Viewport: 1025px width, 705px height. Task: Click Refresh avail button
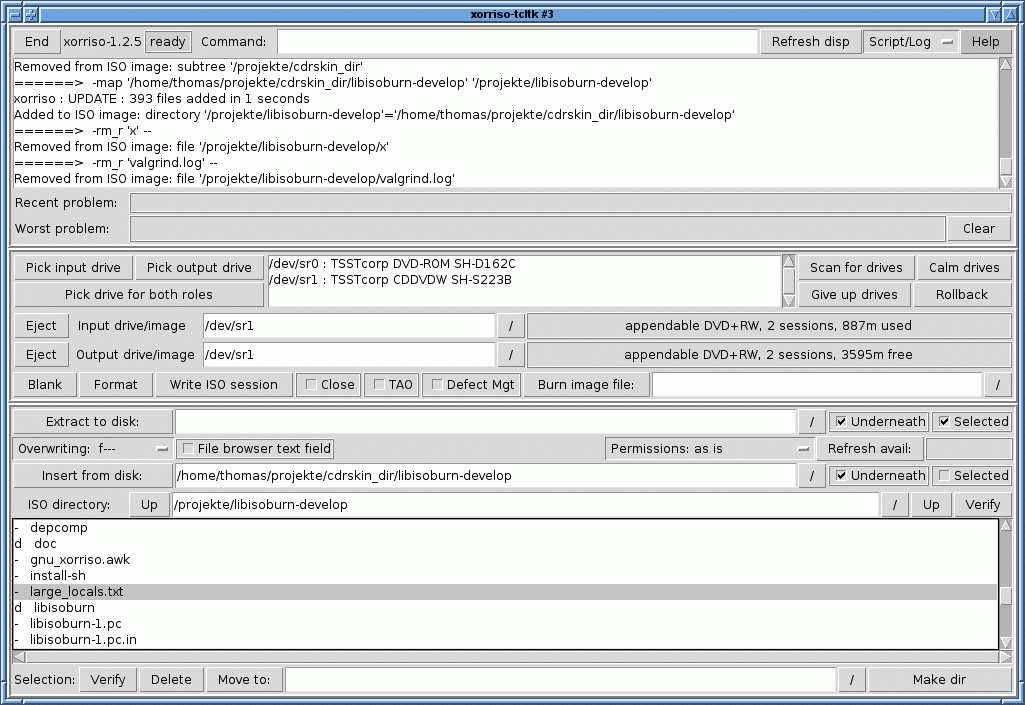coord(869,449)
